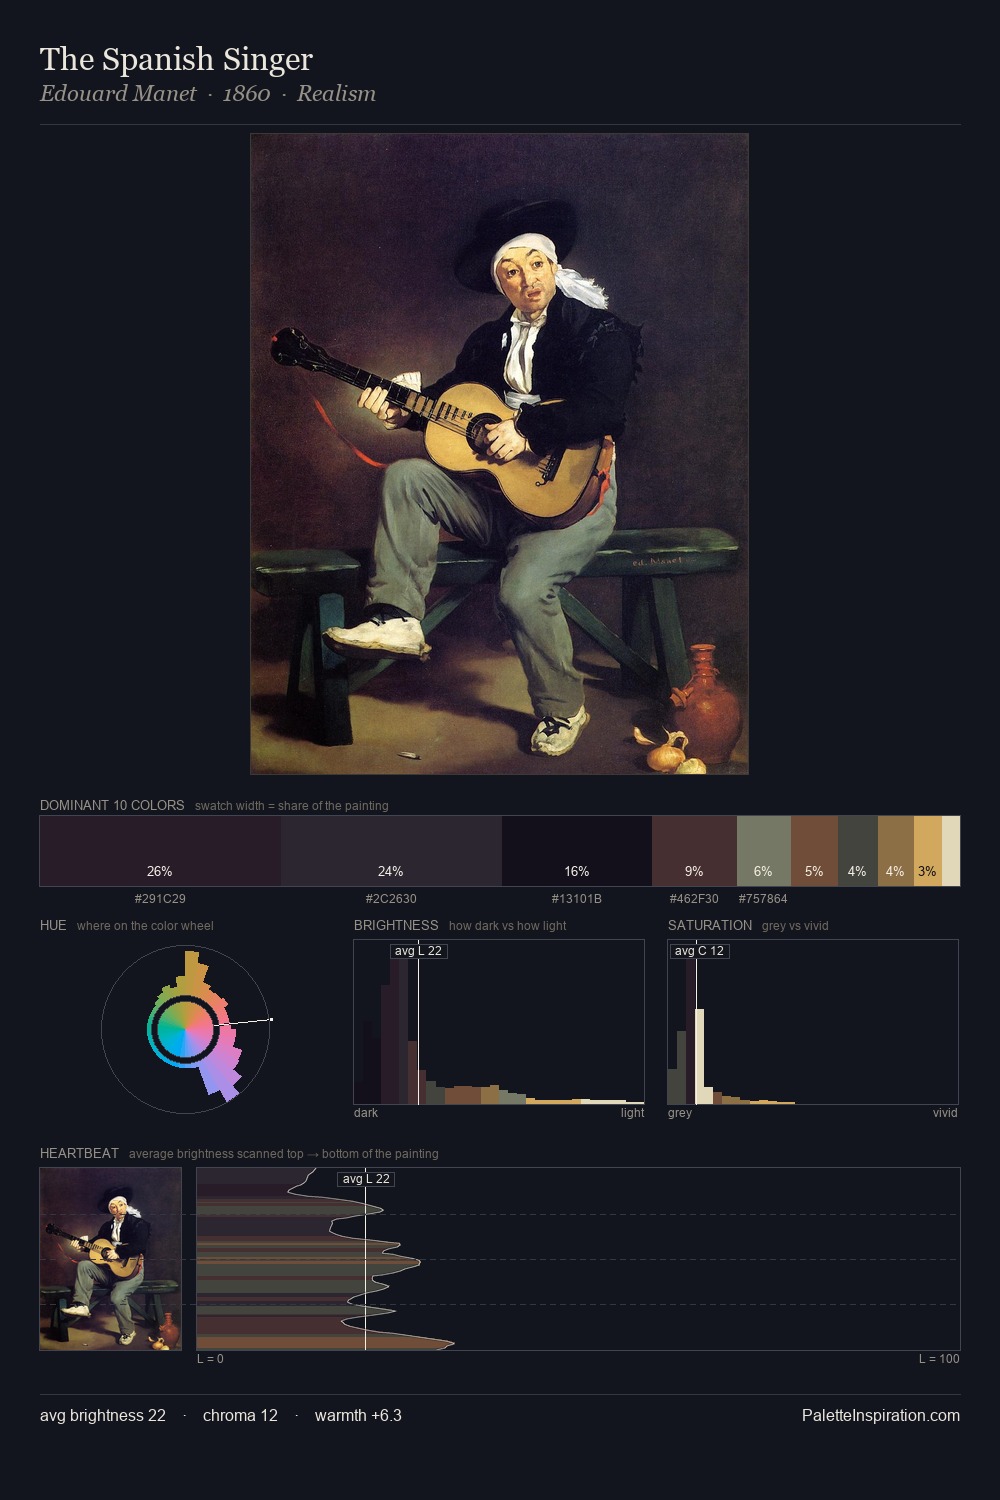
Task: Pick the 16% near-black color swatch
Action: (x=577, y=851)
